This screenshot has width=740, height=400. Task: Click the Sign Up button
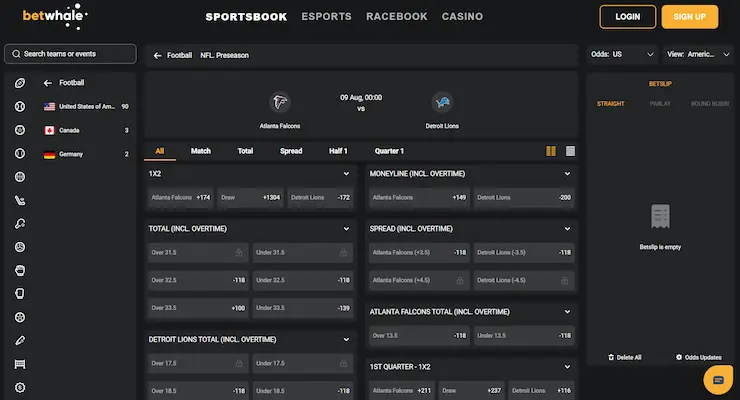690,17
